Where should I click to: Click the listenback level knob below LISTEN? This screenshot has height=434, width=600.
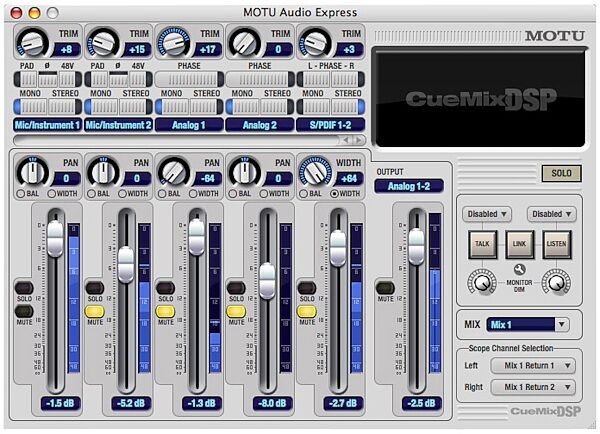[x=556, y=284]
